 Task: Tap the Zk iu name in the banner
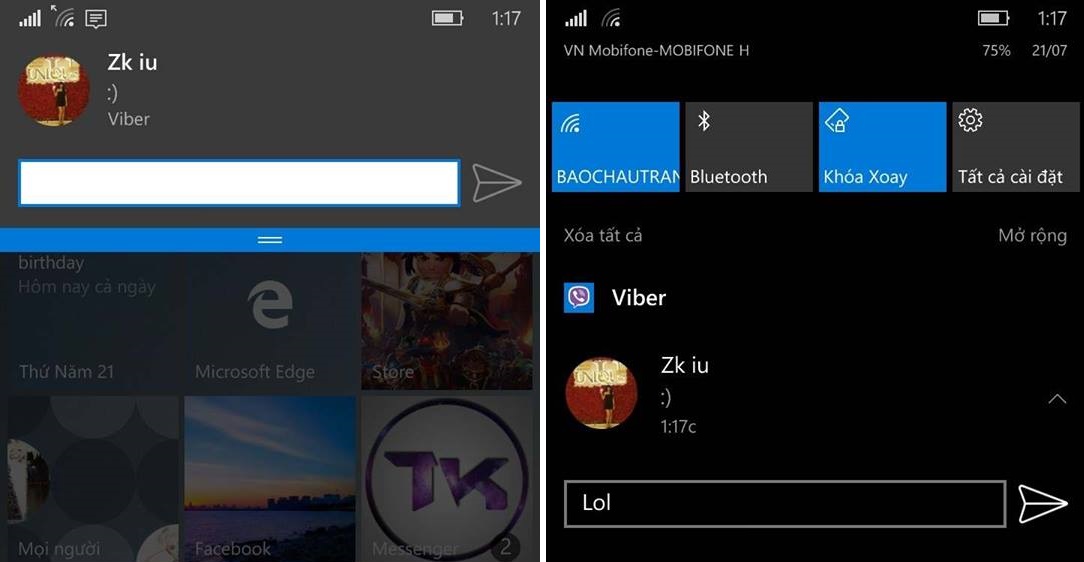[x=132, y=63]
